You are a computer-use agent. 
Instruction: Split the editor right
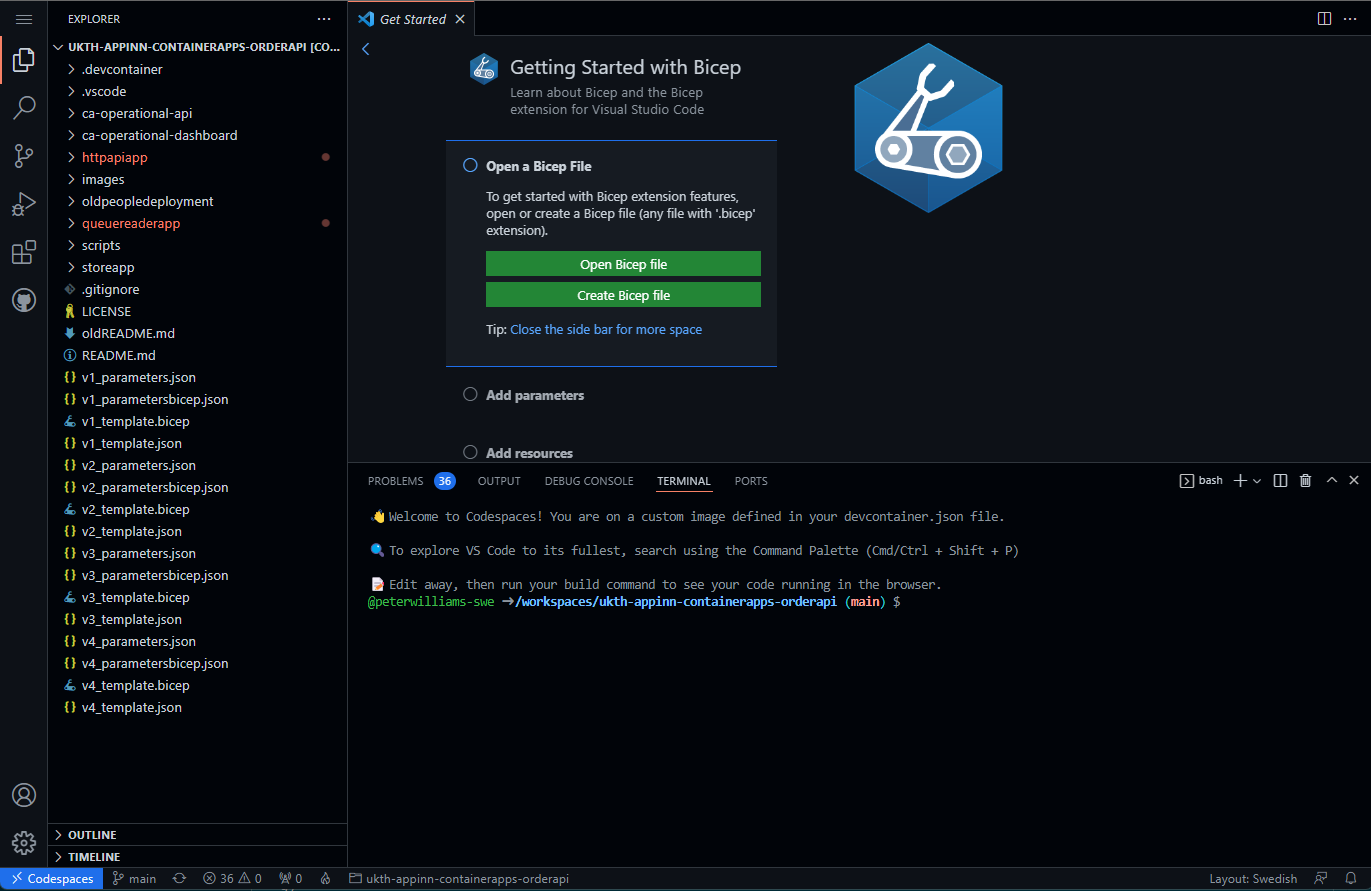(1324, 19)
